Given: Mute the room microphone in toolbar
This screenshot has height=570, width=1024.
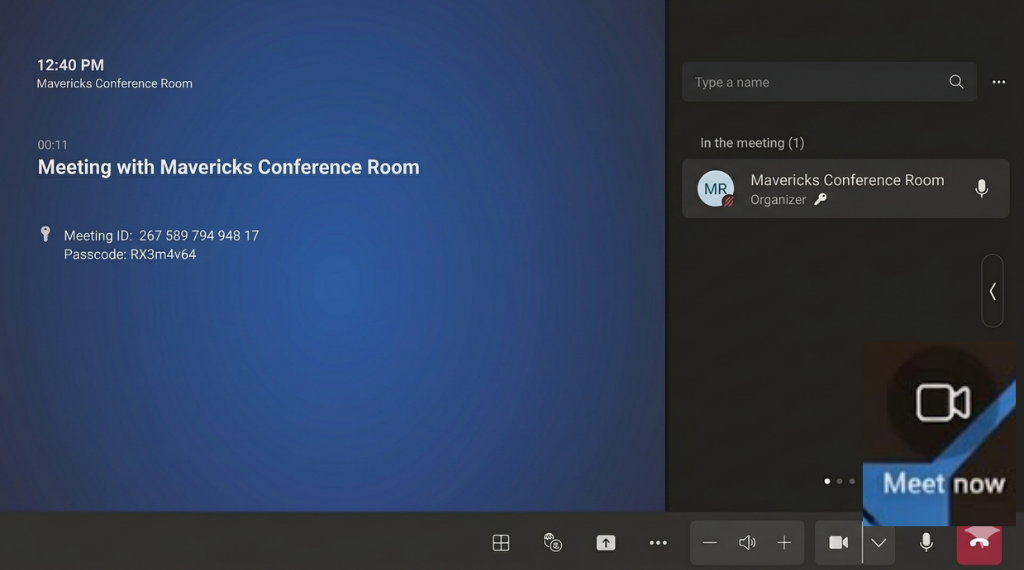Looking at the screenshot, I should (926, 542).
